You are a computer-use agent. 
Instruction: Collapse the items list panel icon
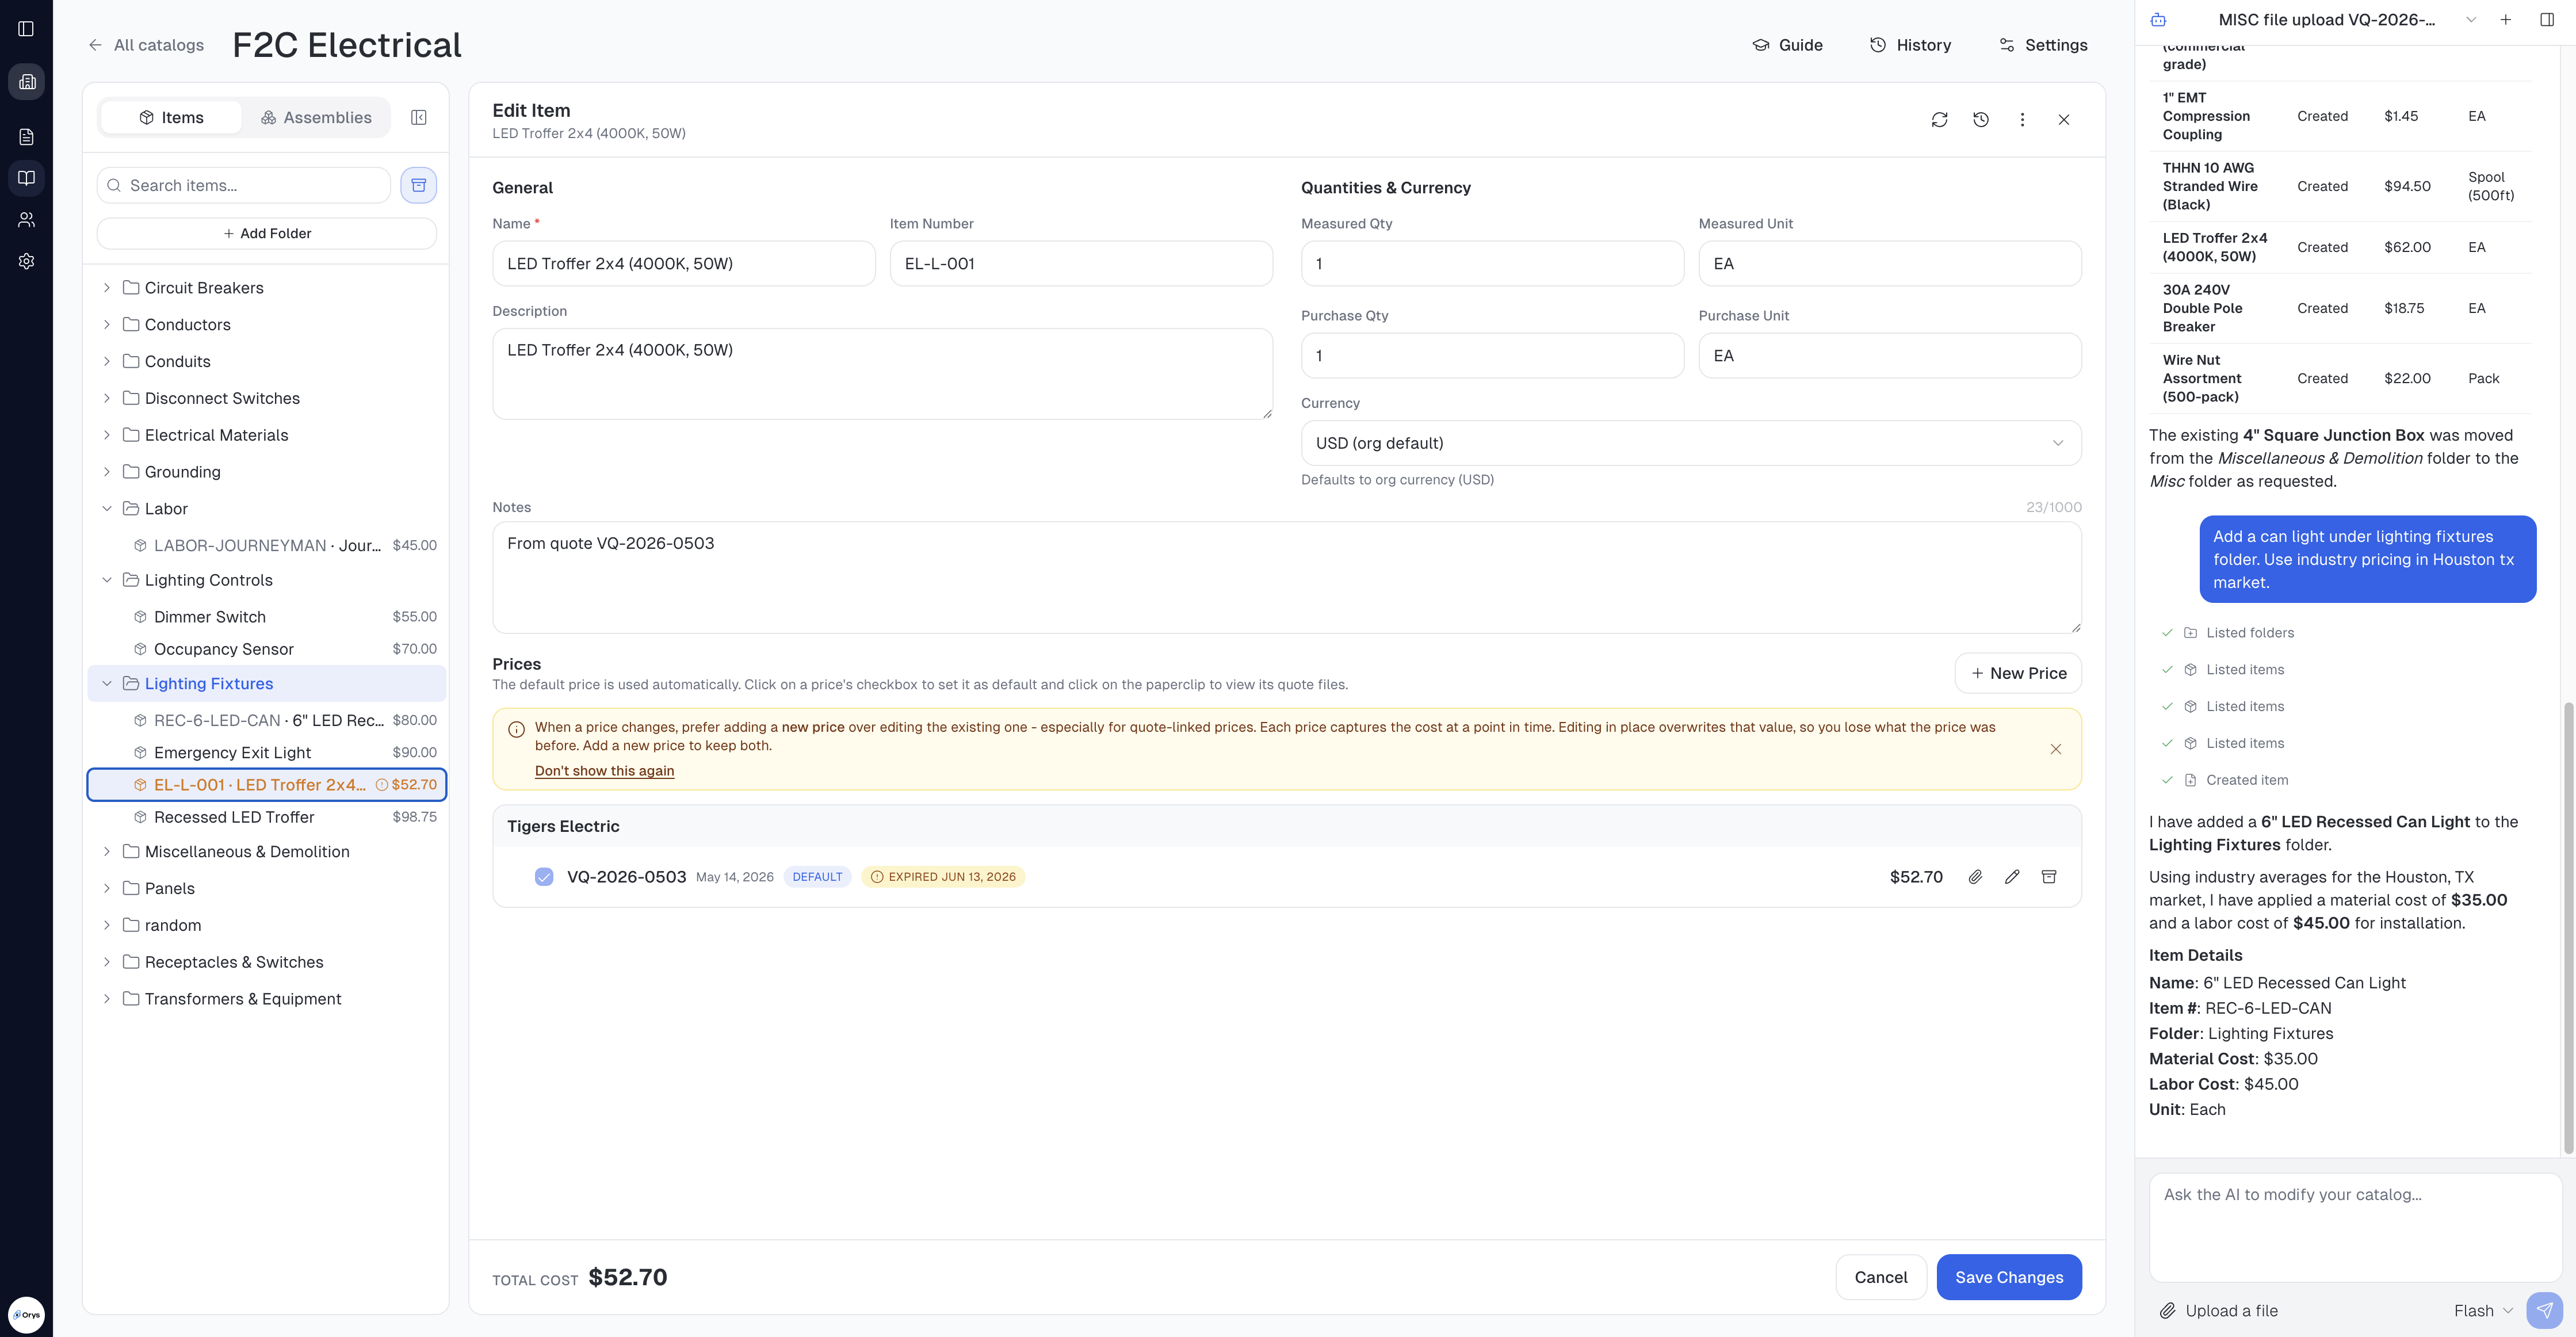pyautogui.click(x=419, y=118)
